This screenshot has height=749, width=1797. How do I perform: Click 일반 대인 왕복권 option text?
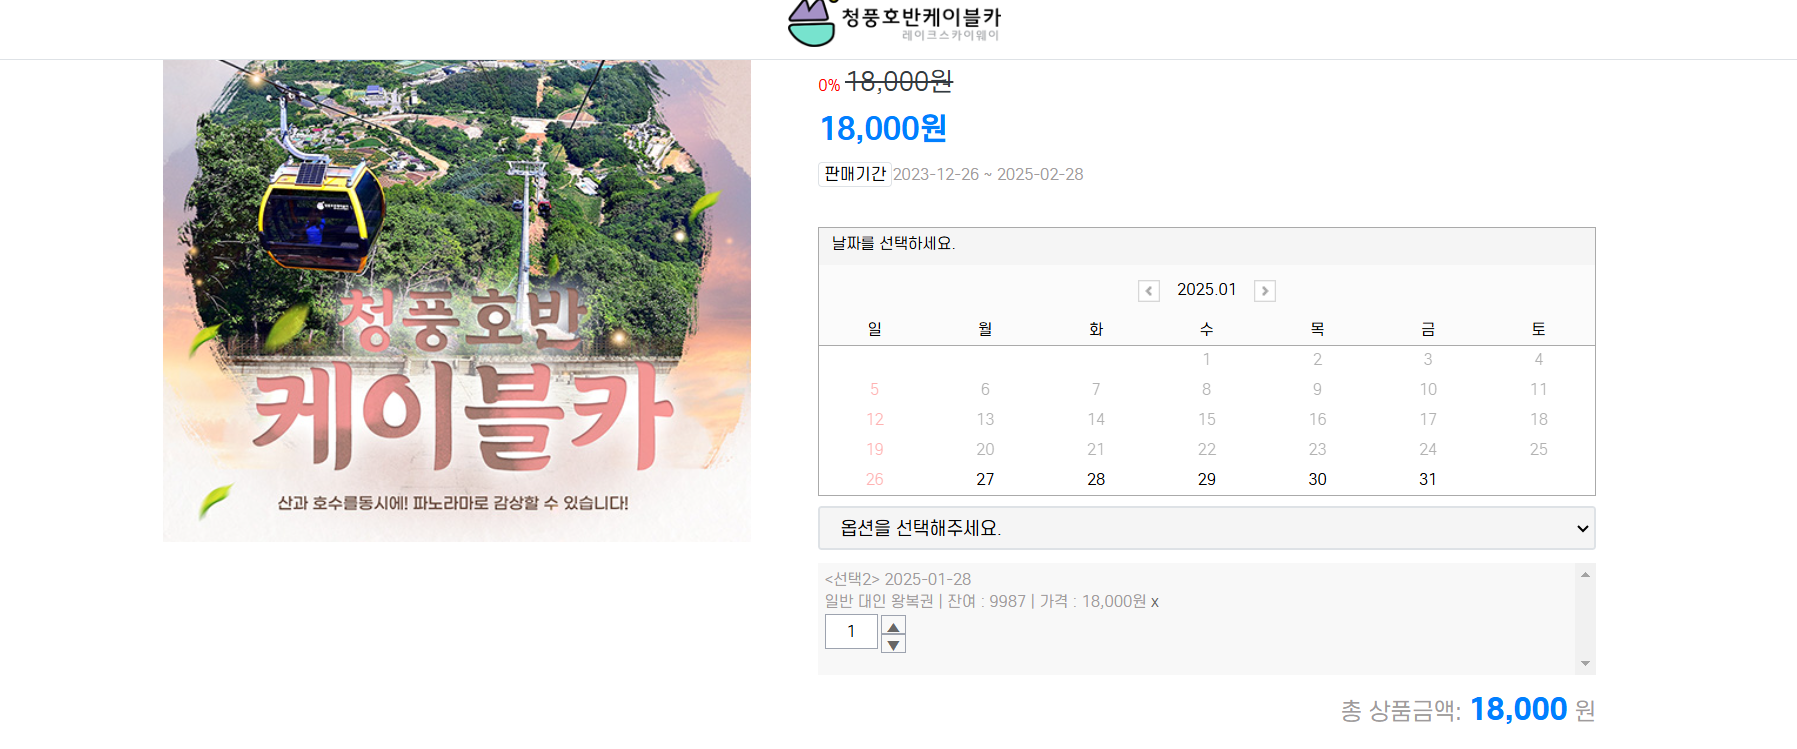879,602
